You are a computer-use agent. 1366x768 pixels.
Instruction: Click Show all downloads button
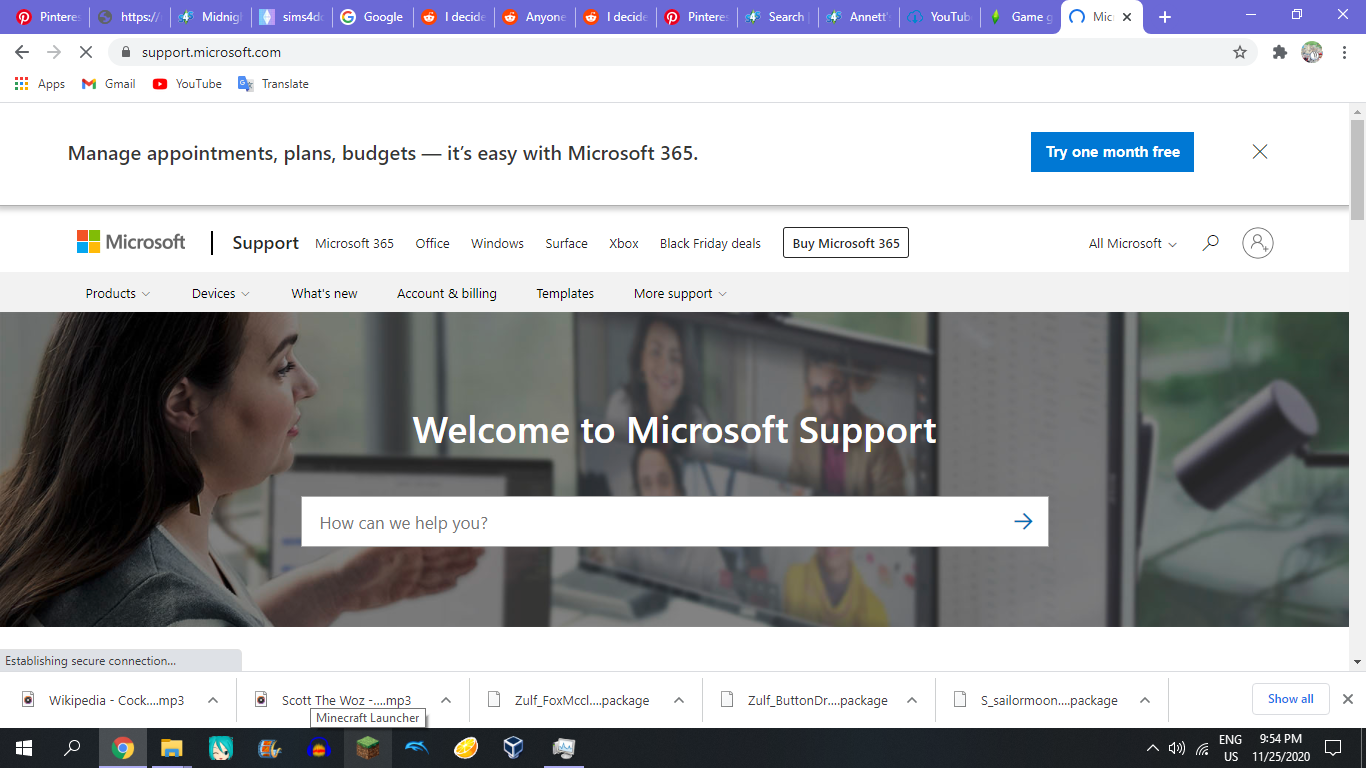[1291, 699]
